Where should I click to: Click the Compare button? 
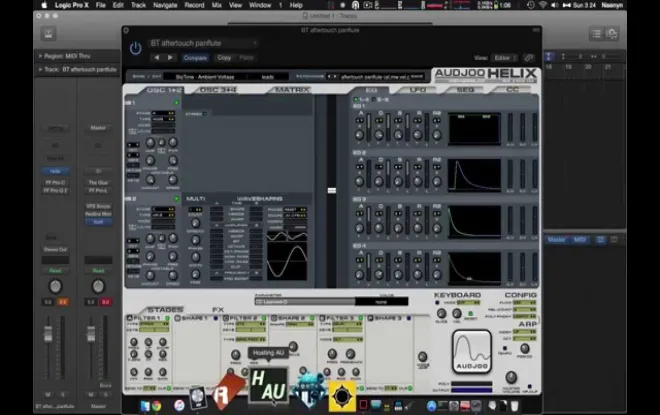point(195,58)
